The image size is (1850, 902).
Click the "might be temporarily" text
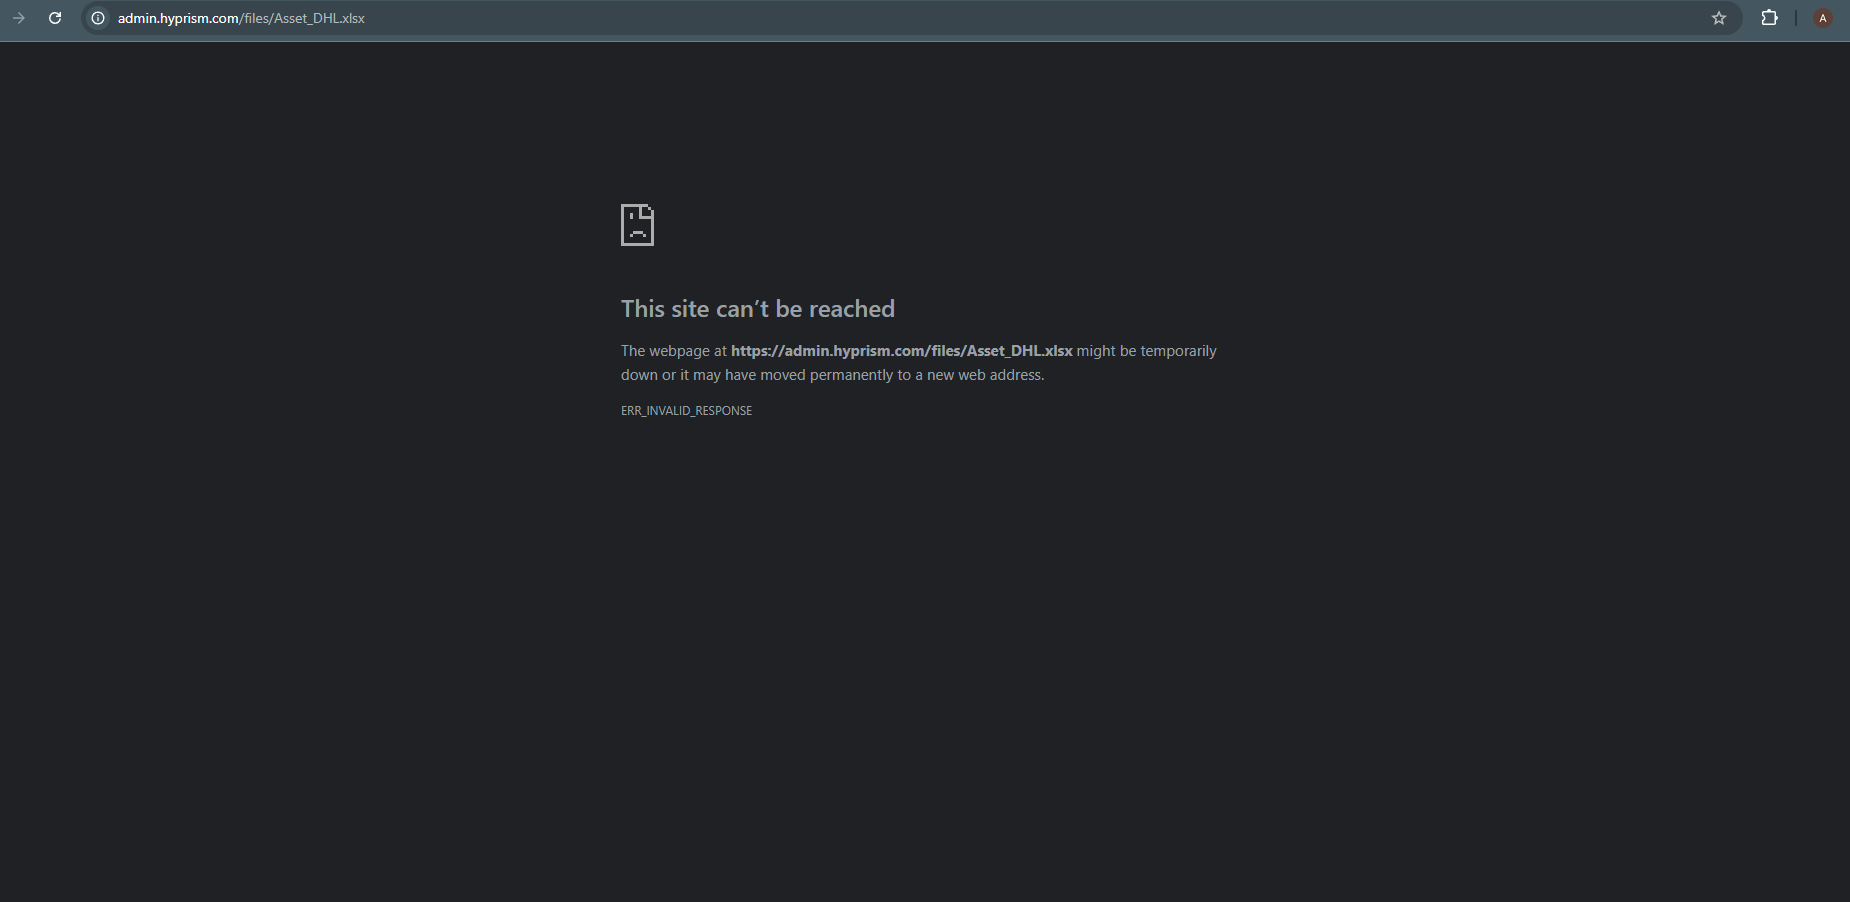[x=1146, y=351]
